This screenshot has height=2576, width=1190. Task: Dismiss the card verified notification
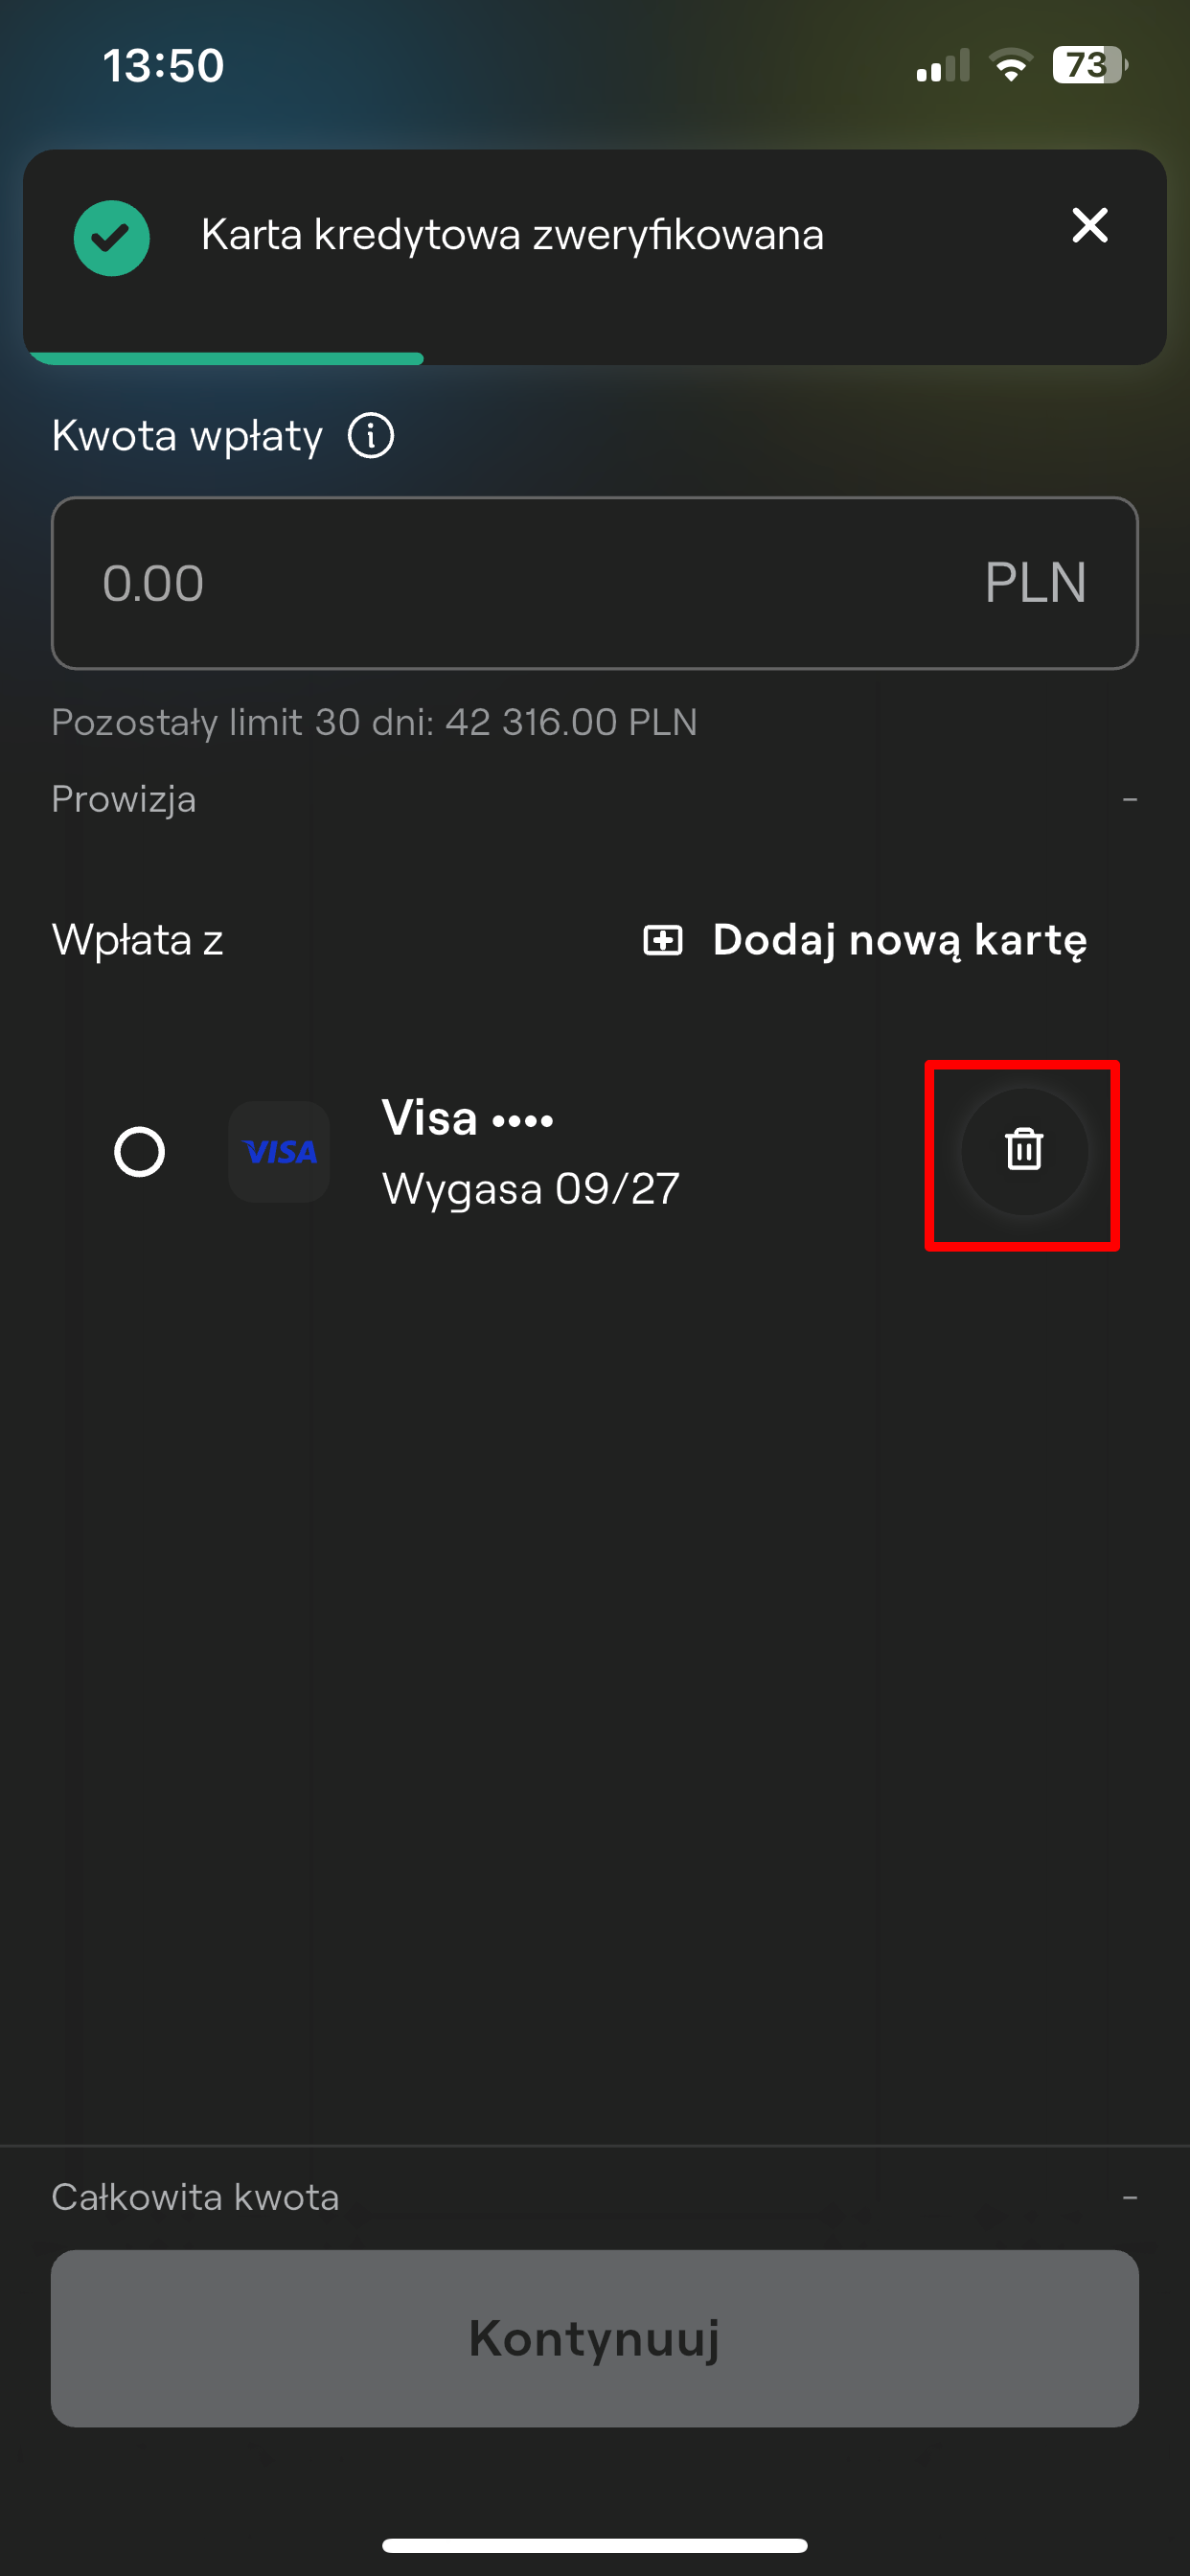coord(1089,226)
